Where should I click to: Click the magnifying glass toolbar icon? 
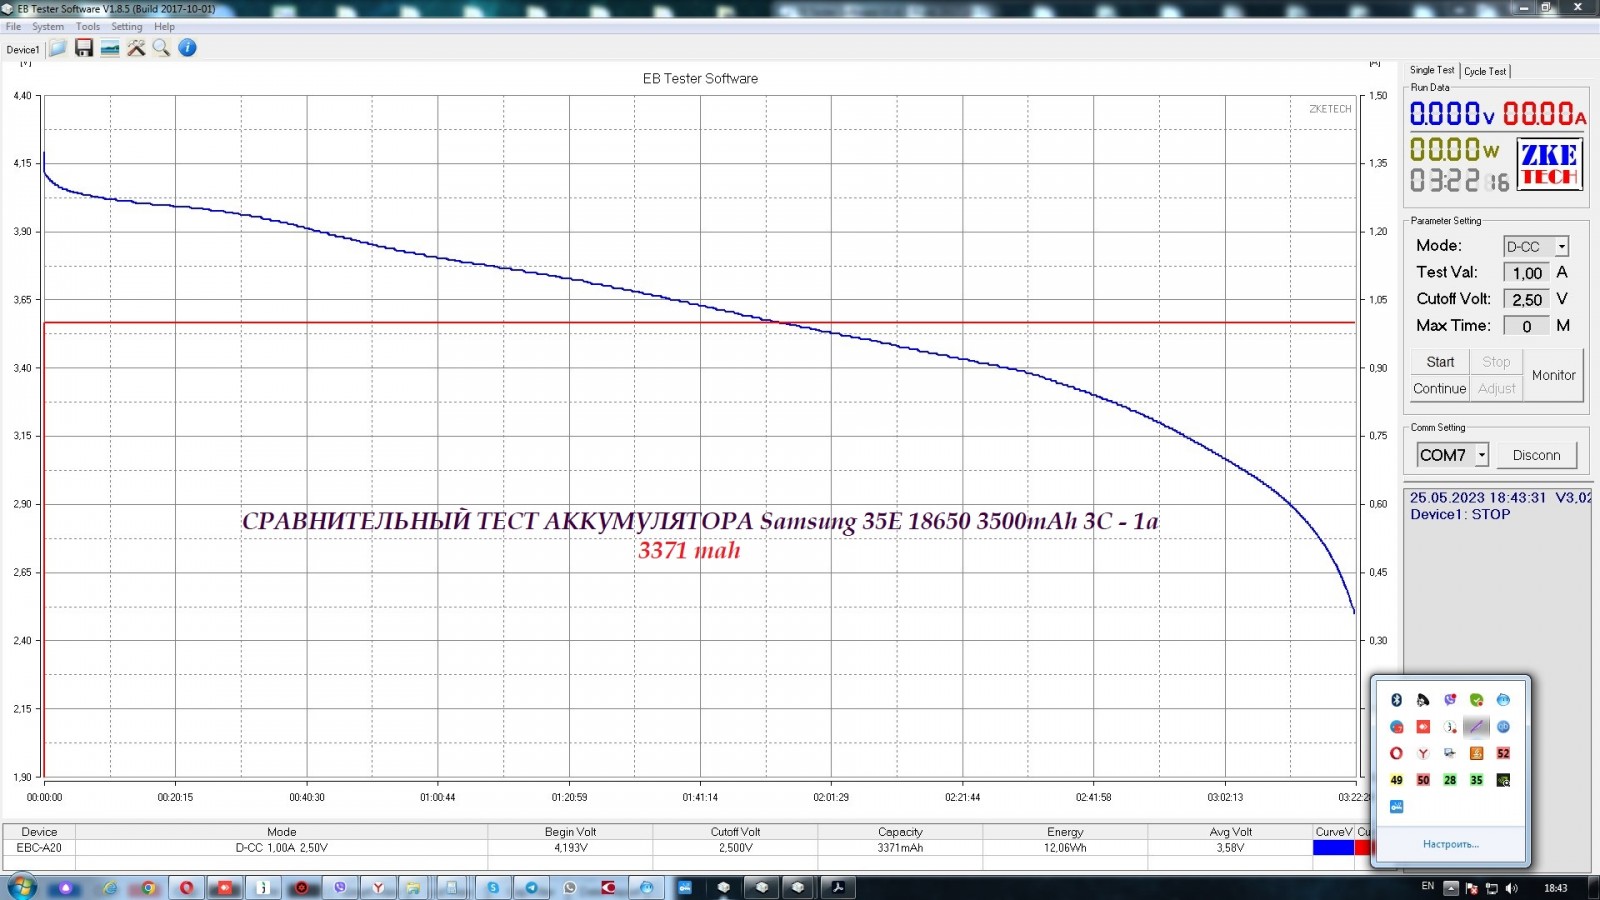coord(161,48)
